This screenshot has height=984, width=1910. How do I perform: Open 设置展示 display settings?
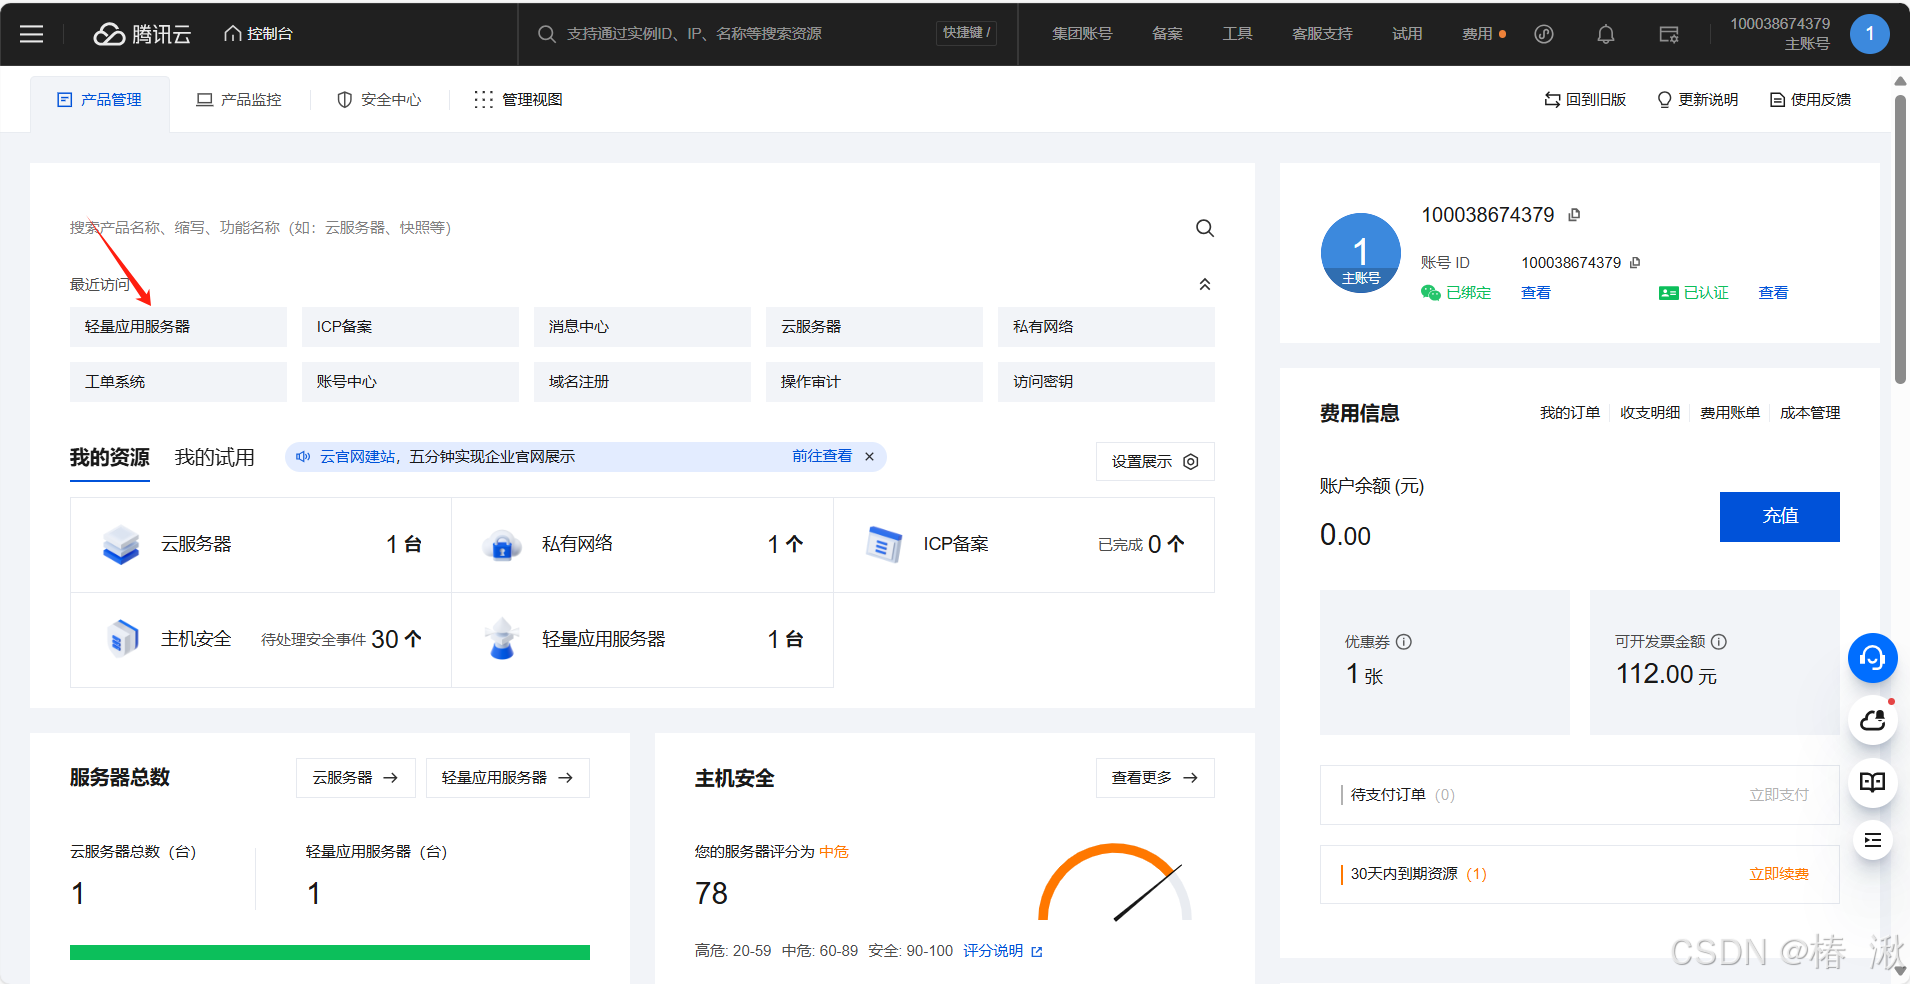point(1155,462)
